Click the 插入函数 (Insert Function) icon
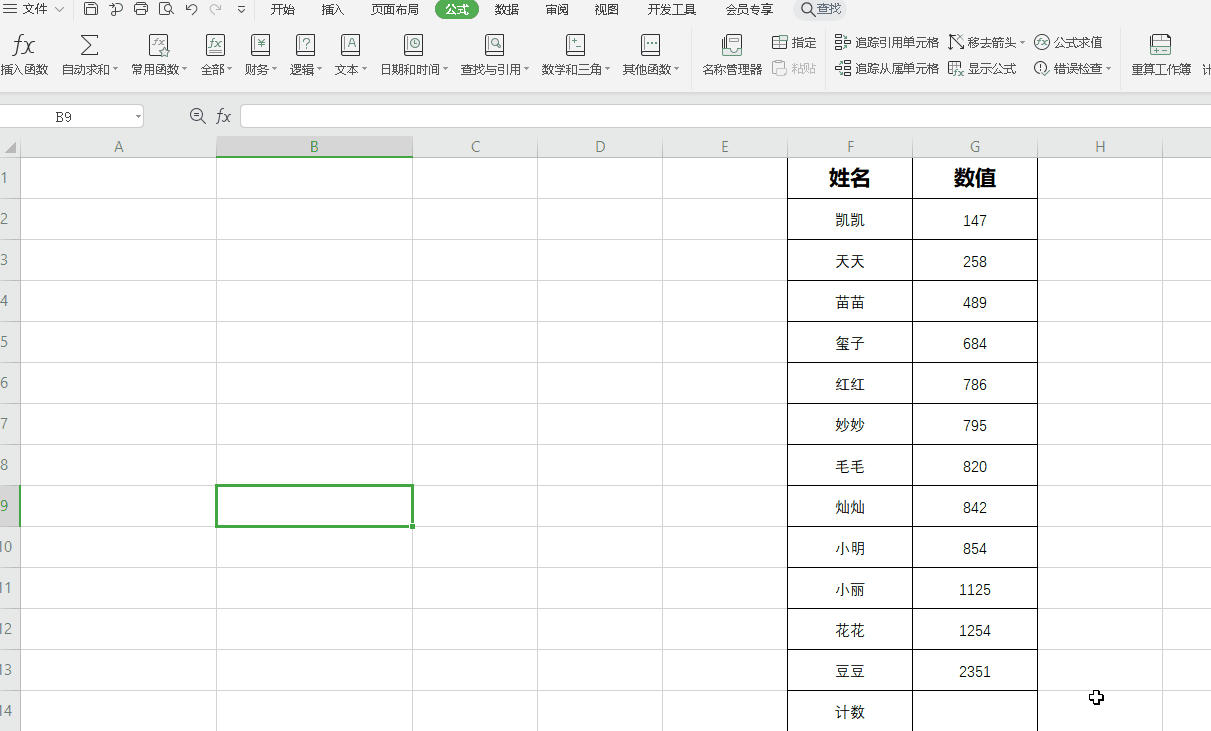The image size is (1211, 731). pyautogui.click(x=24, y=54)
